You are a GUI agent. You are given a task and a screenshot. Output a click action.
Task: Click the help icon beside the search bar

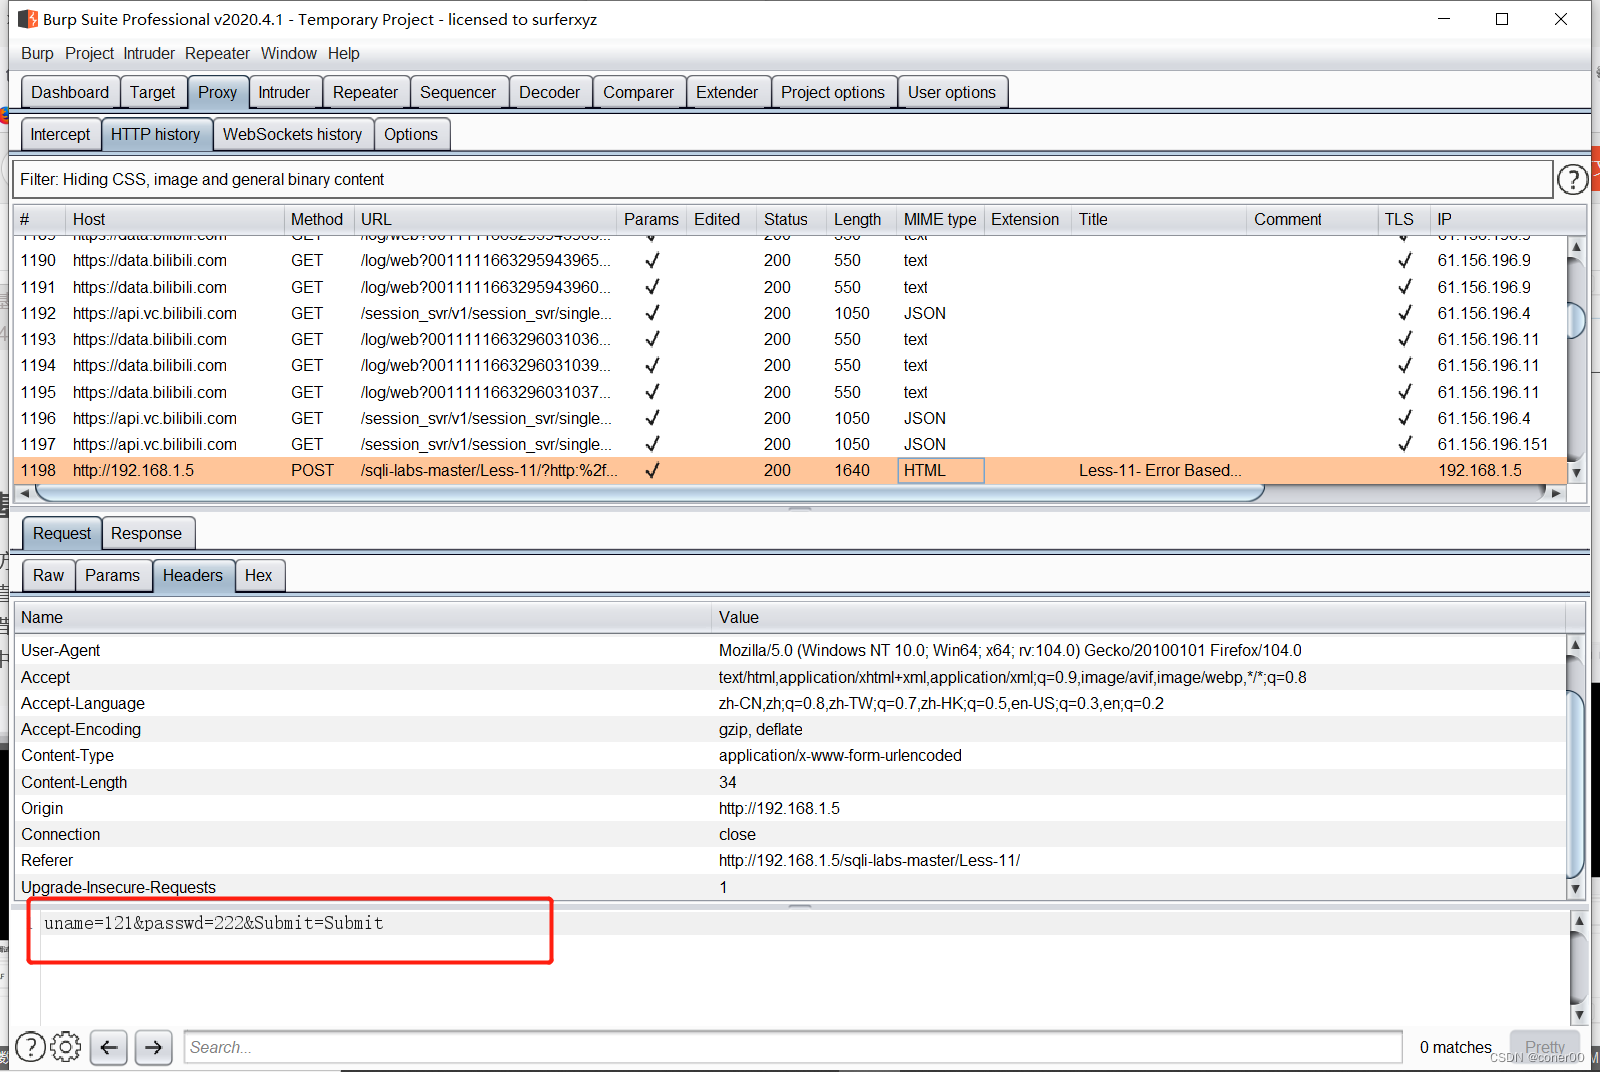point(30,1047)
